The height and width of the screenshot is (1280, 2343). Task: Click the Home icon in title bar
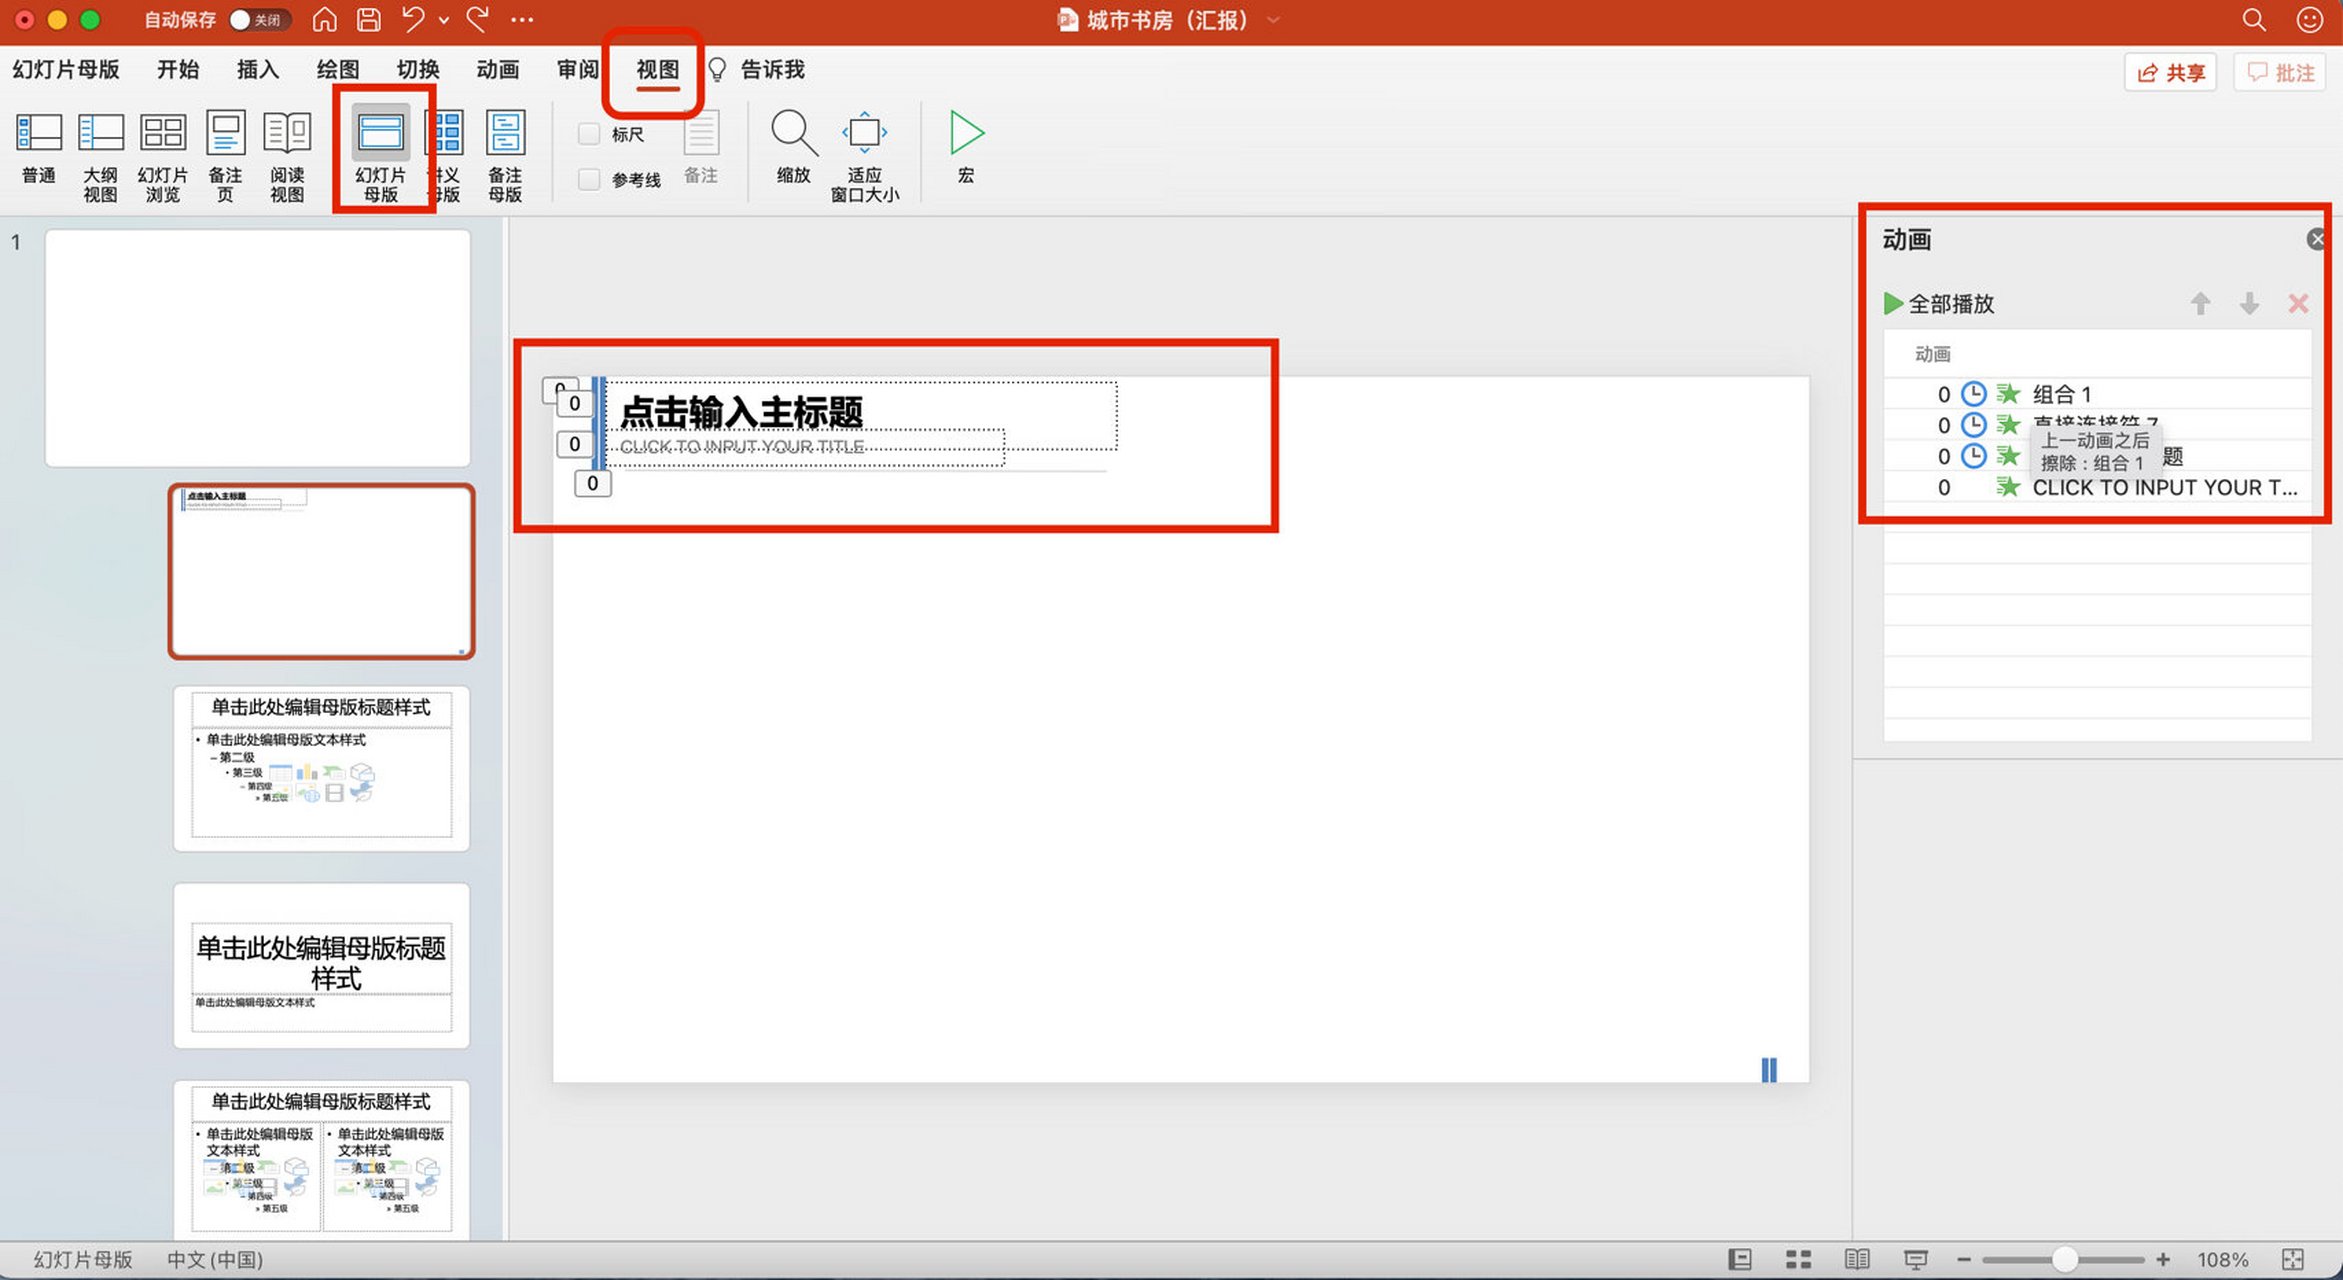pyautogui.click(x=324, y=19)
